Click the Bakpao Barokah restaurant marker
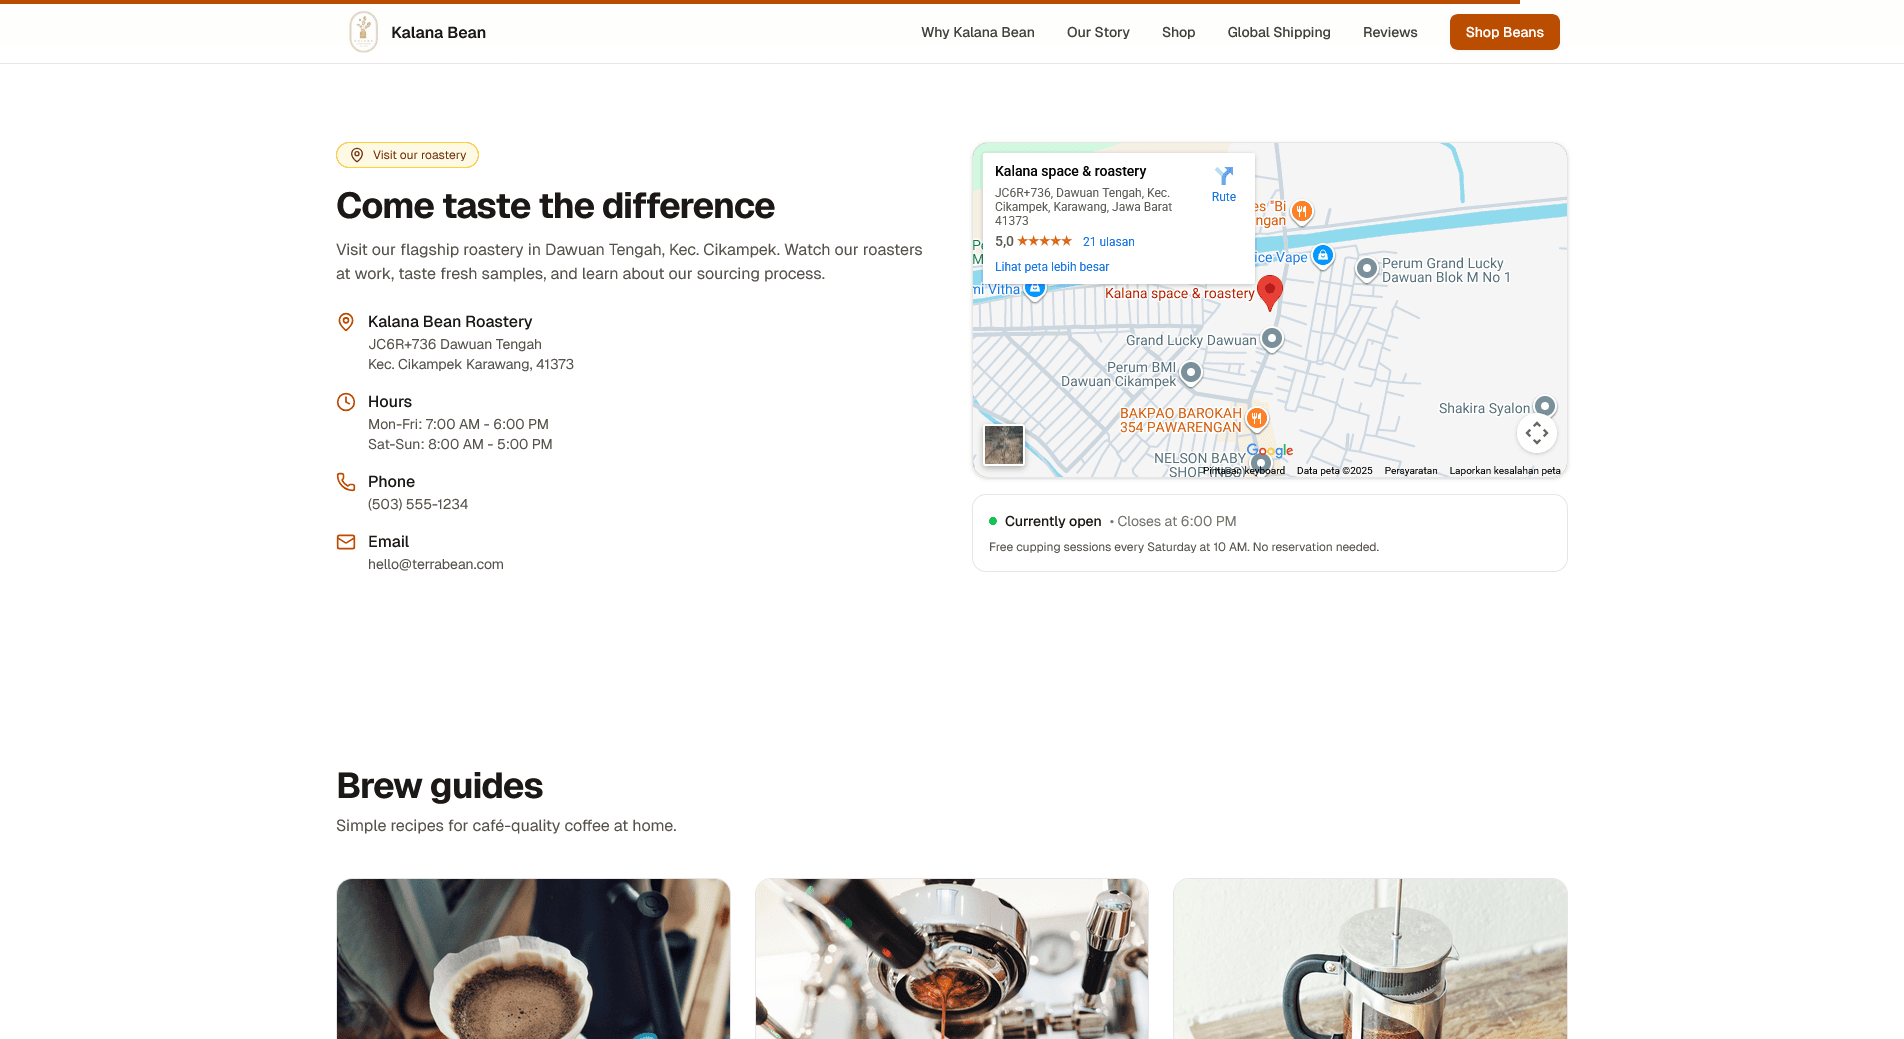The width and height of the screenshot is (1904, 1039). tap(1257, 418)
